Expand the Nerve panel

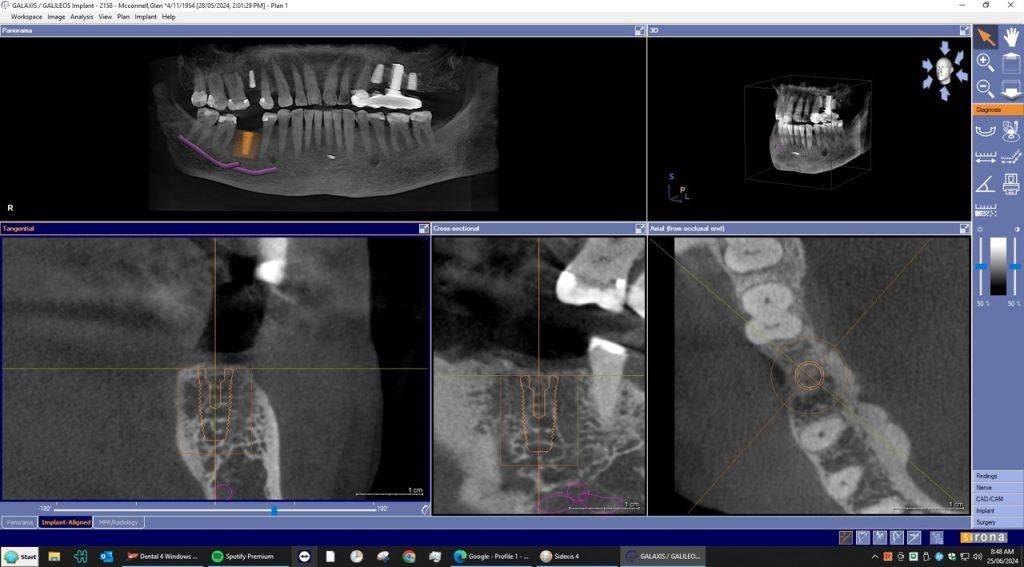(x=997, y=487)
